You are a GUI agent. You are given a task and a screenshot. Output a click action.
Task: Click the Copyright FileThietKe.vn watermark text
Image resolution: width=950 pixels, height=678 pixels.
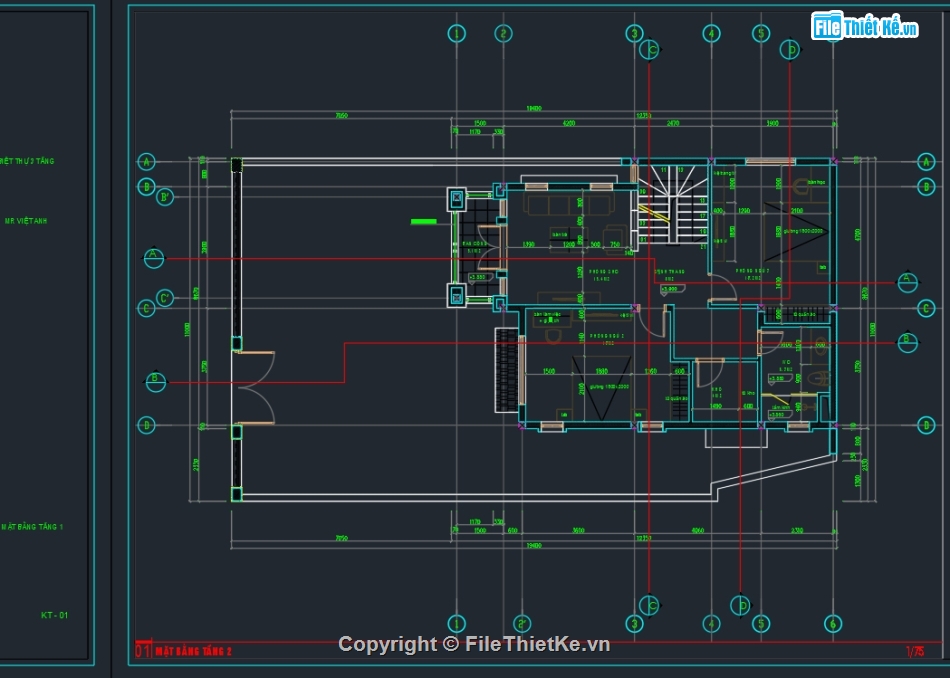click(474, 645)
